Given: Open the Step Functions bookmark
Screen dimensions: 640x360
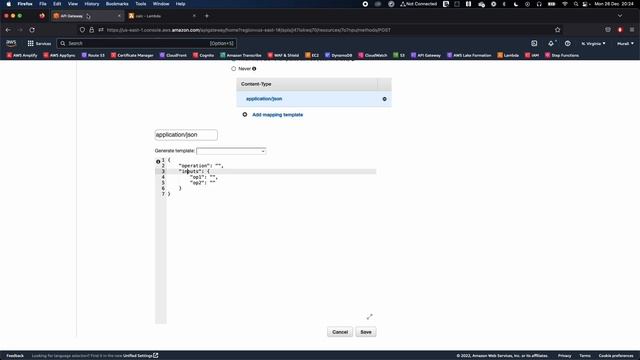Looking at the screenshot, I should [x=562, y=55].
